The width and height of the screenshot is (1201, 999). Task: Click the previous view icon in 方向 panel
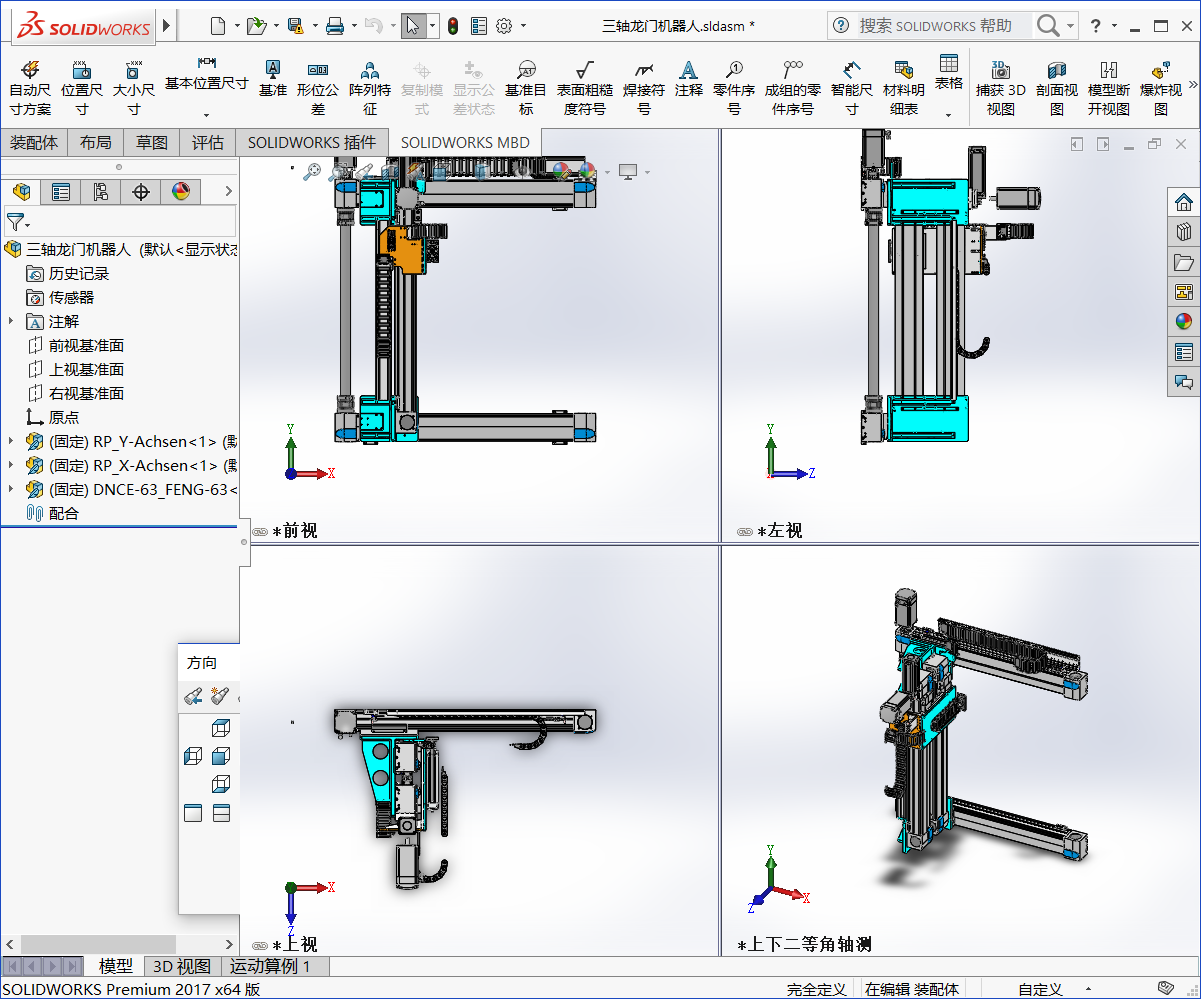193,696
